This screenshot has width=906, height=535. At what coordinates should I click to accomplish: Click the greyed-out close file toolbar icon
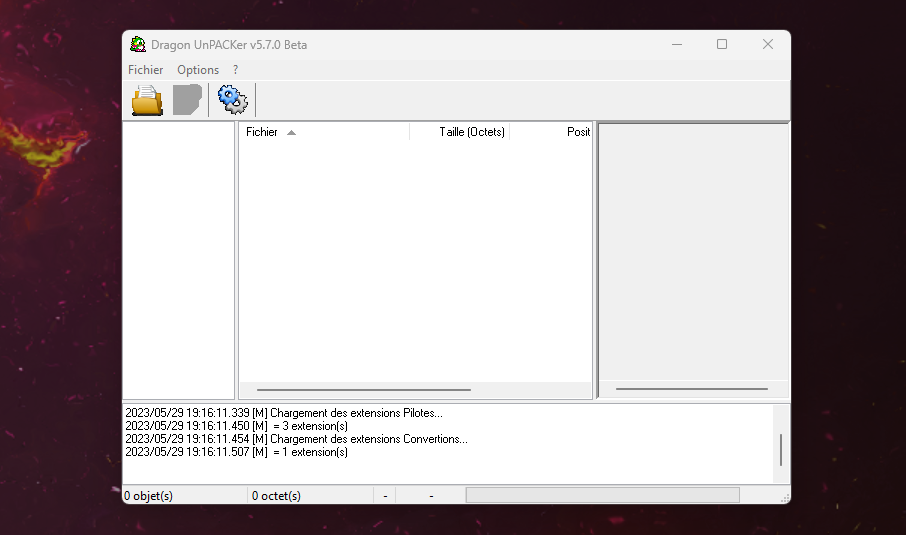coord(187,100)
